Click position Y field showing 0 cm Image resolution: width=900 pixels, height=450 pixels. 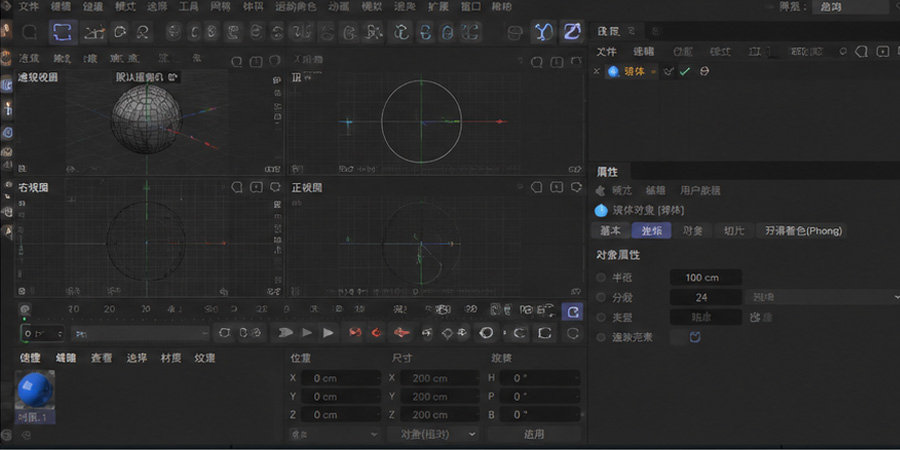[x=340, y=397]
